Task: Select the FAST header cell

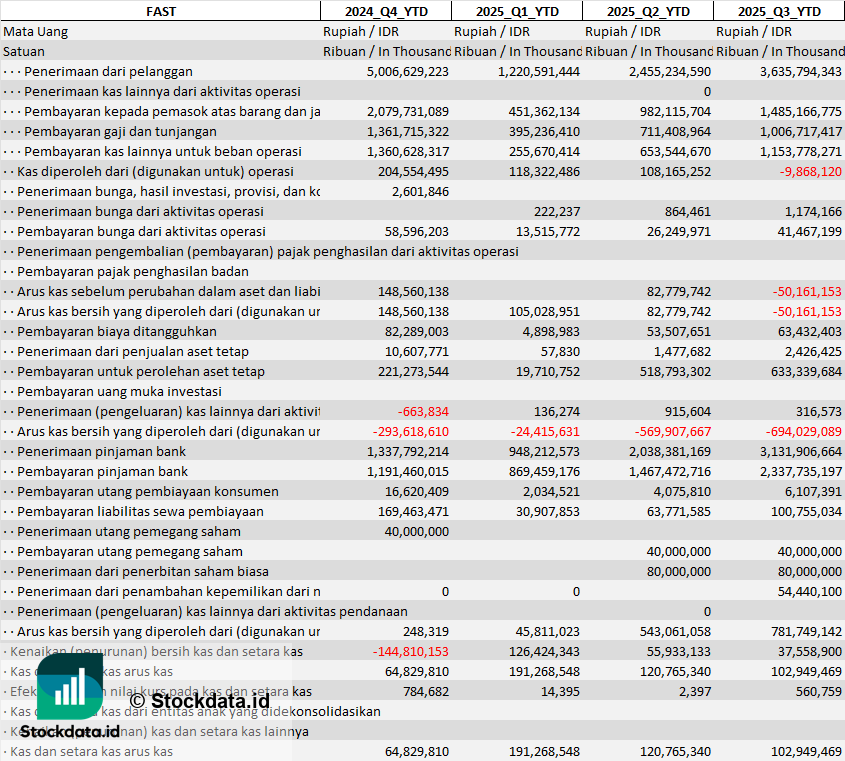Action: (160, 11)
